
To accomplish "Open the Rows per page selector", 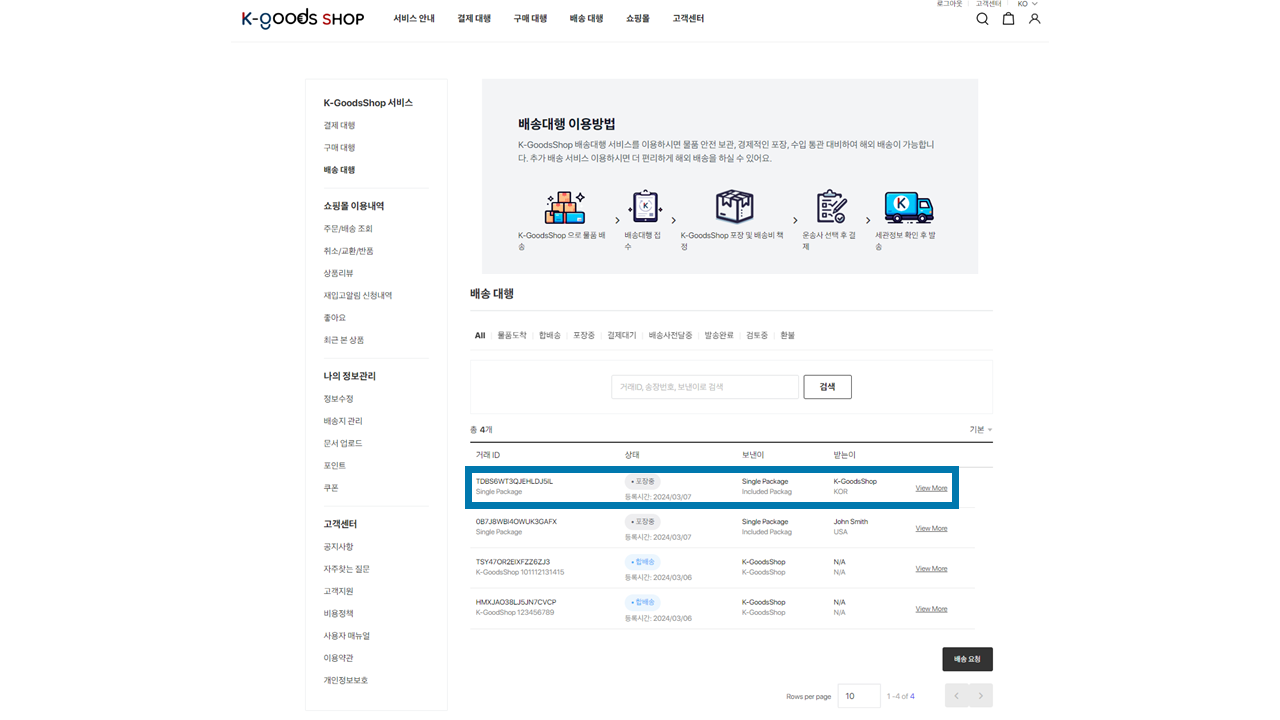I will (859, 696).
